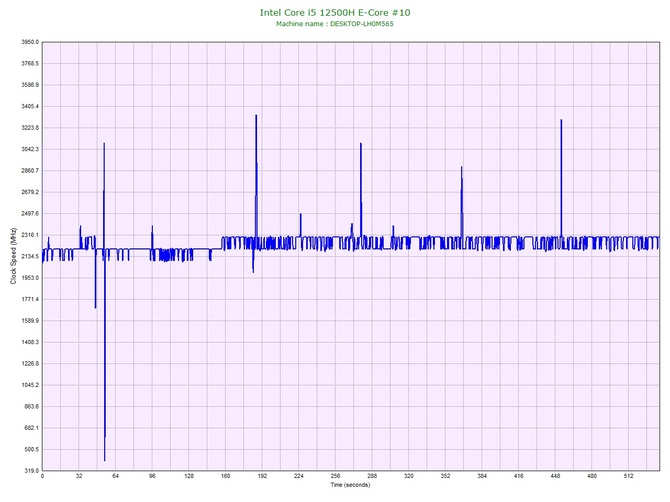Select the 2679.2 y-axis value
This screenshot has width=670, height=502.
(30, 192)
